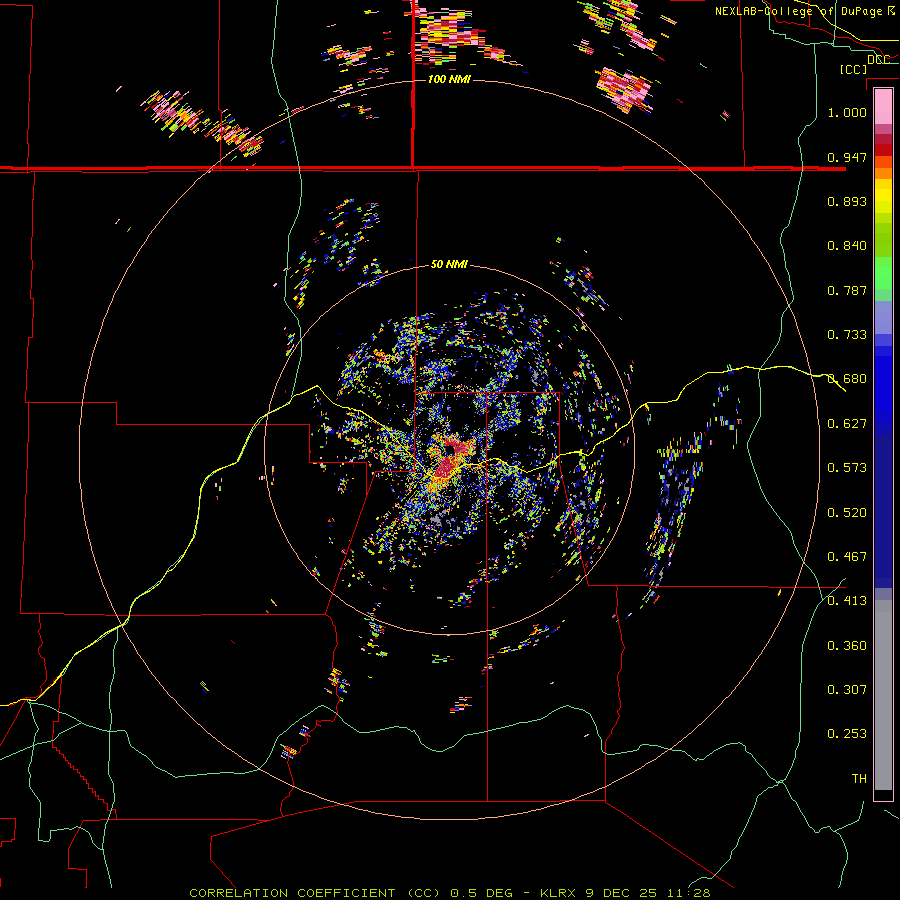Pick the gray segment of color bar
The width and height of the screenshot is (900, 900).
click(883, 695)
